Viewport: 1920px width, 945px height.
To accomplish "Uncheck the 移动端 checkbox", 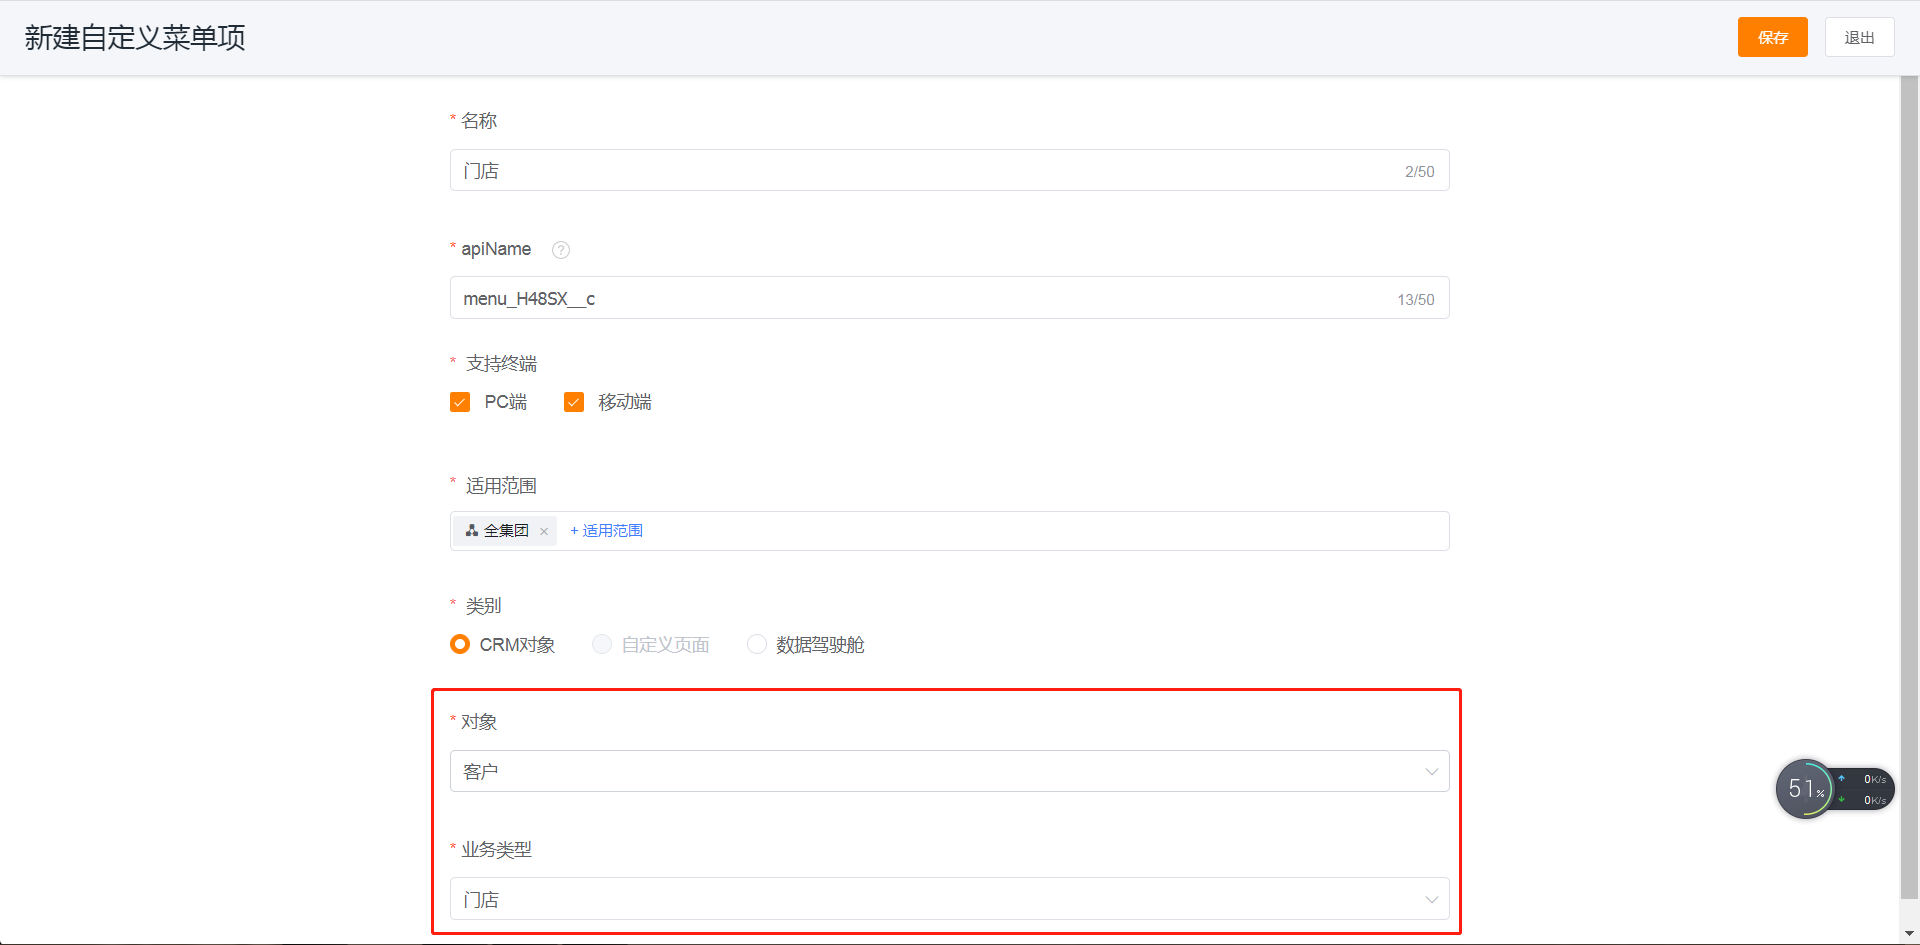I will click(x=574, y=402).
